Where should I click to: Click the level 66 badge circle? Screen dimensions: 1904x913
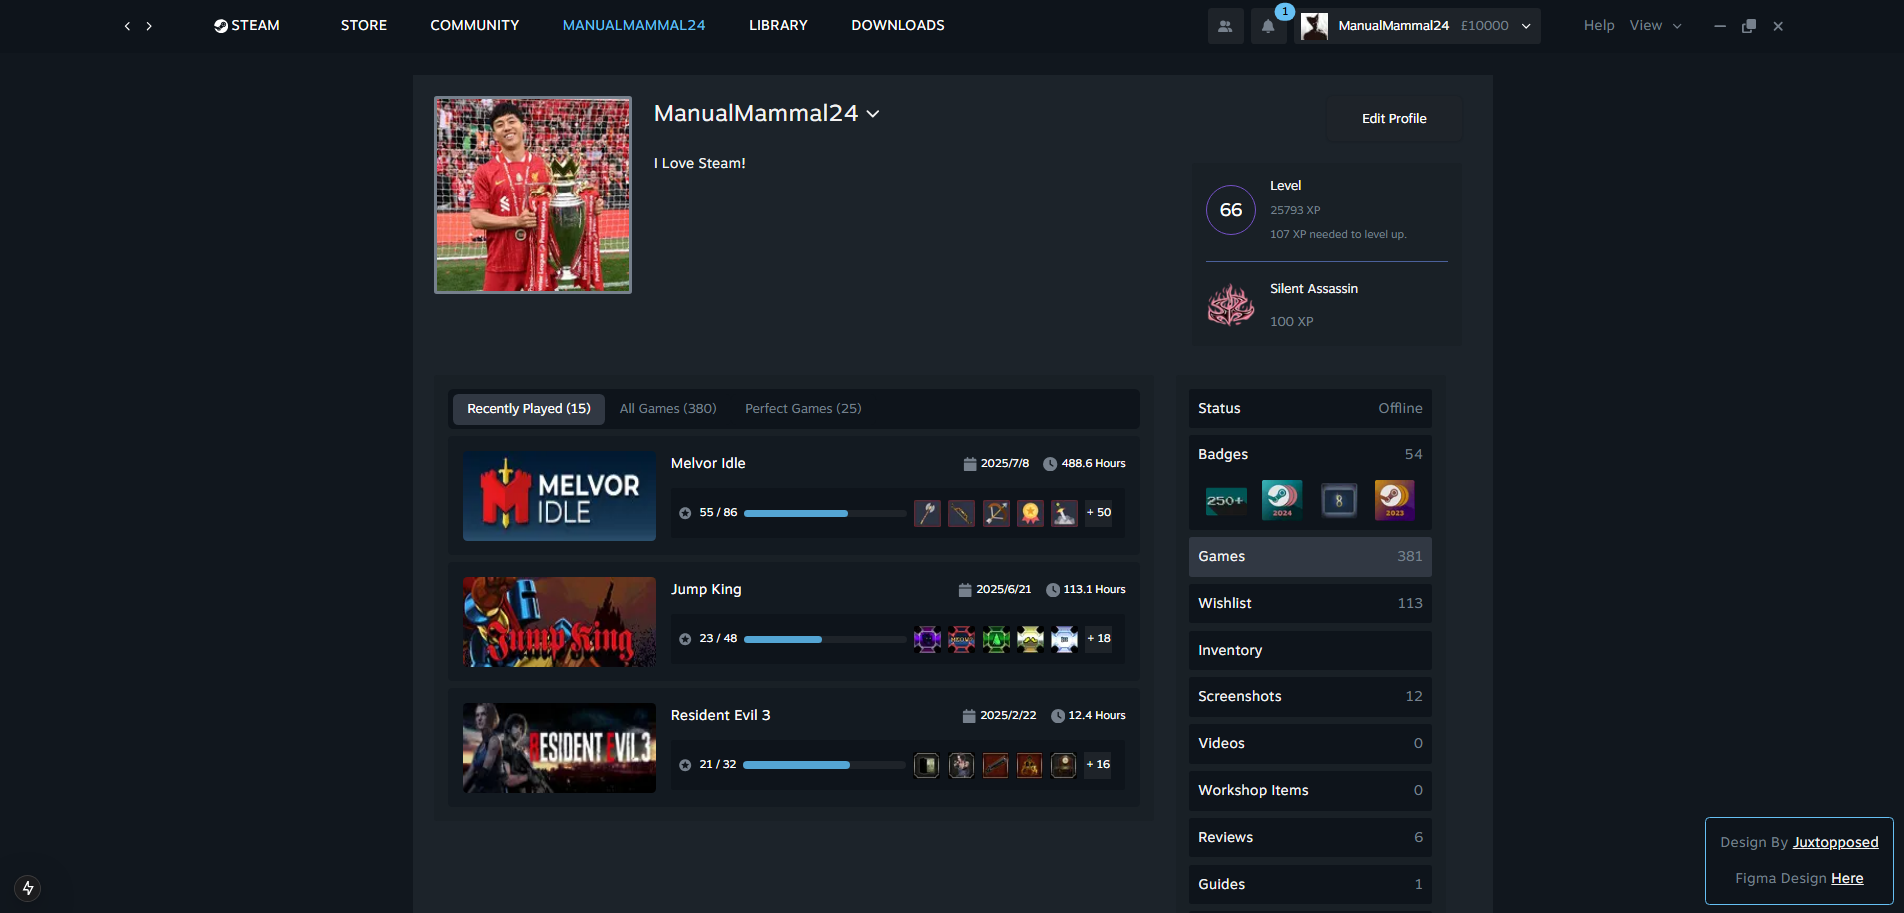point(1231,210)
